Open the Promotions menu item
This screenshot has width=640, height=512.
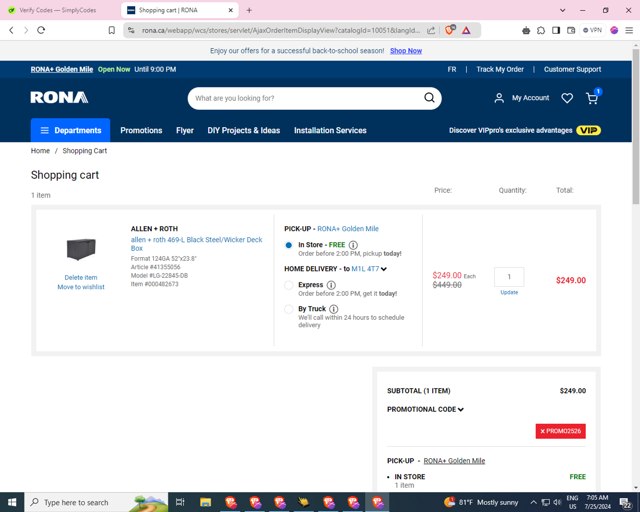click(141, 130)
